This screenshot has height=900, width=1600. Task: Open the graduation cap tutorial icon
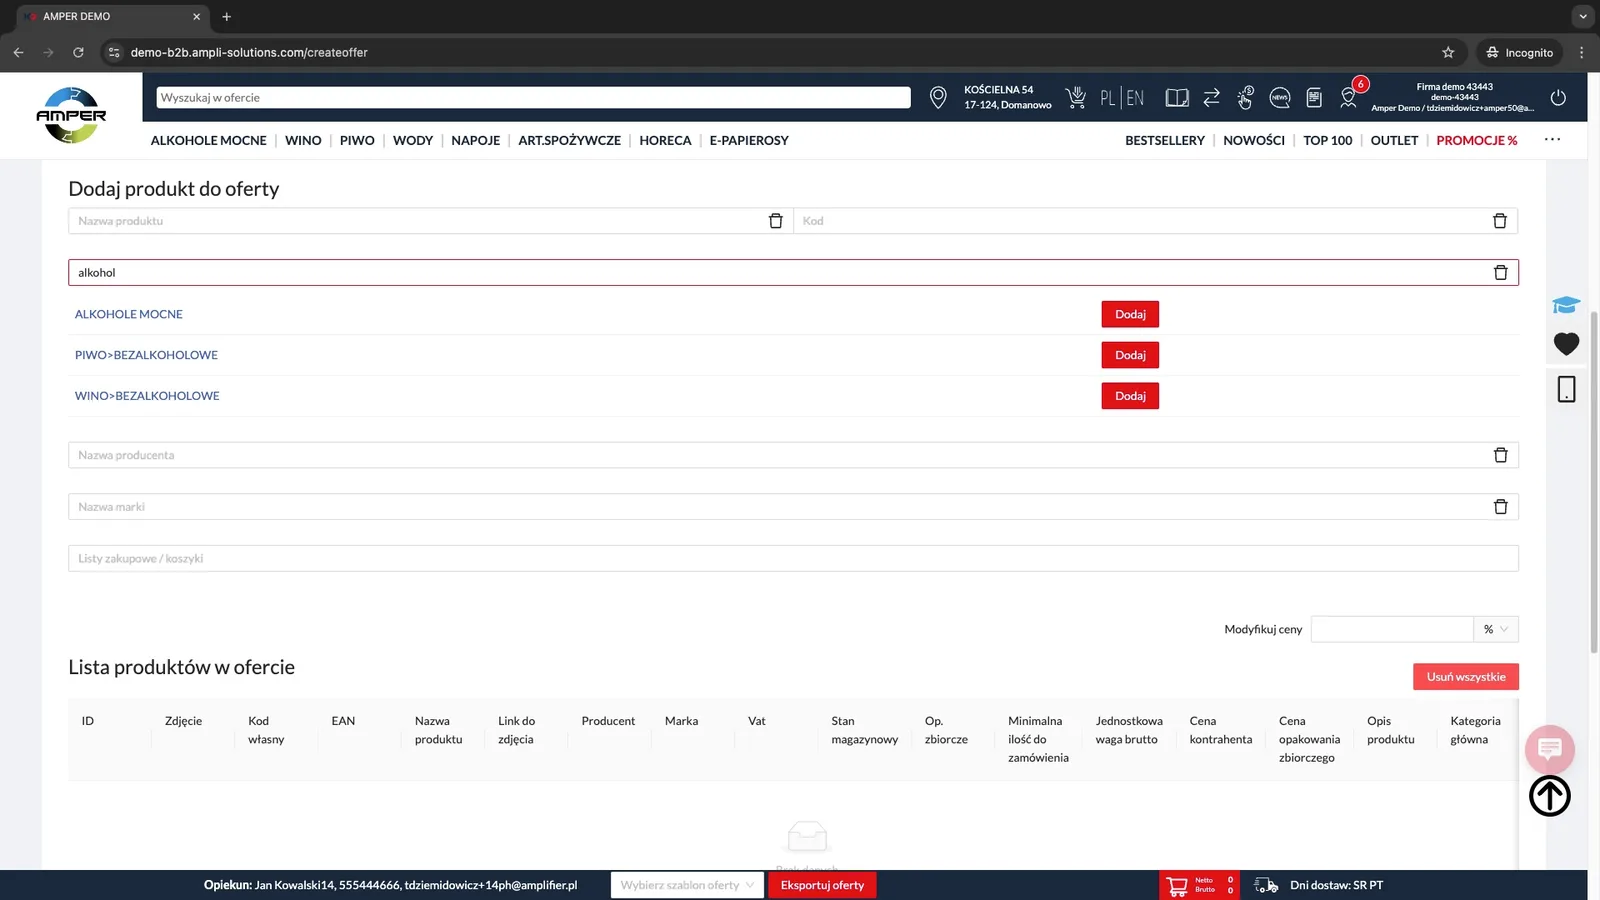[1566, 305]
